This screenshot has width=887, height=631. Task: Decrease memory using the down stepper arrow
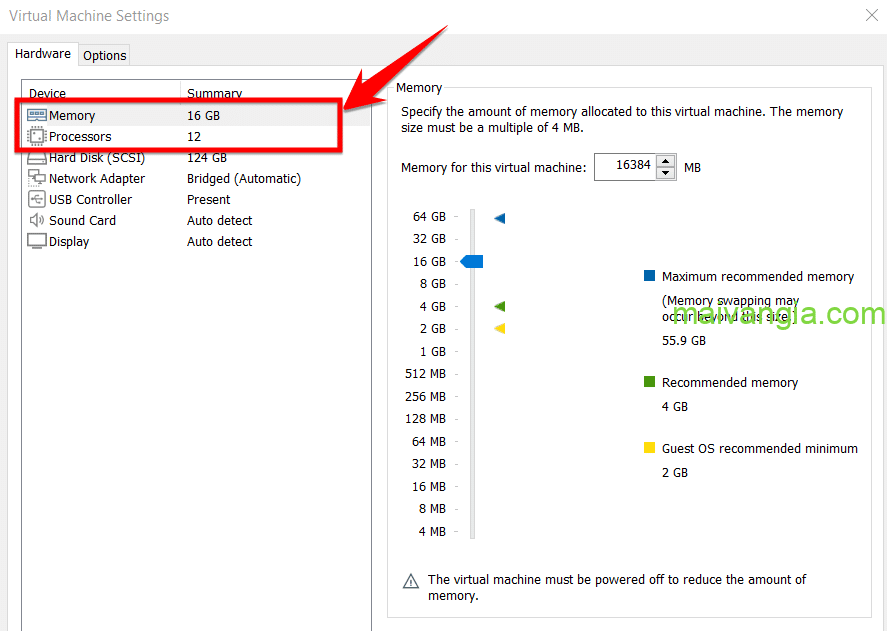[x=666, y=172]
